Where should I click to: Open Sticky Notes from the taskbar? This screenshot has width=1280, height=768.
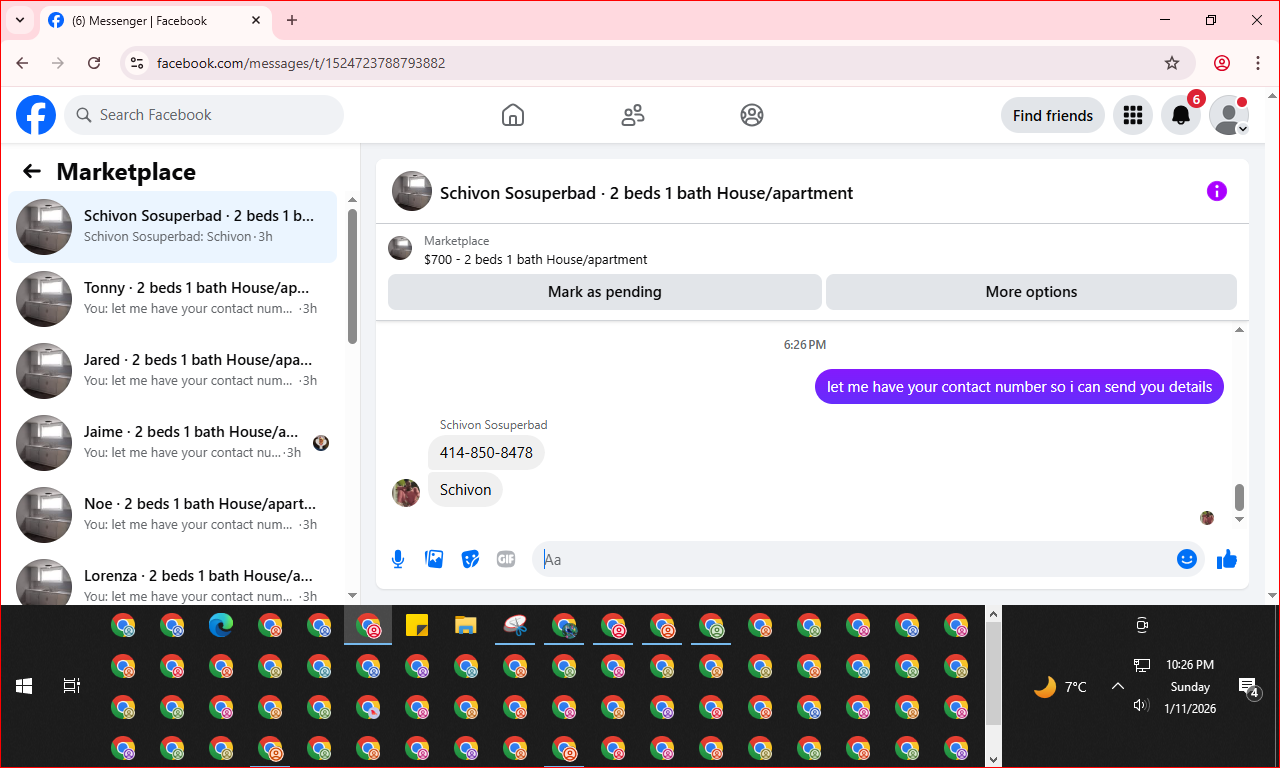(x=417, y=626)
